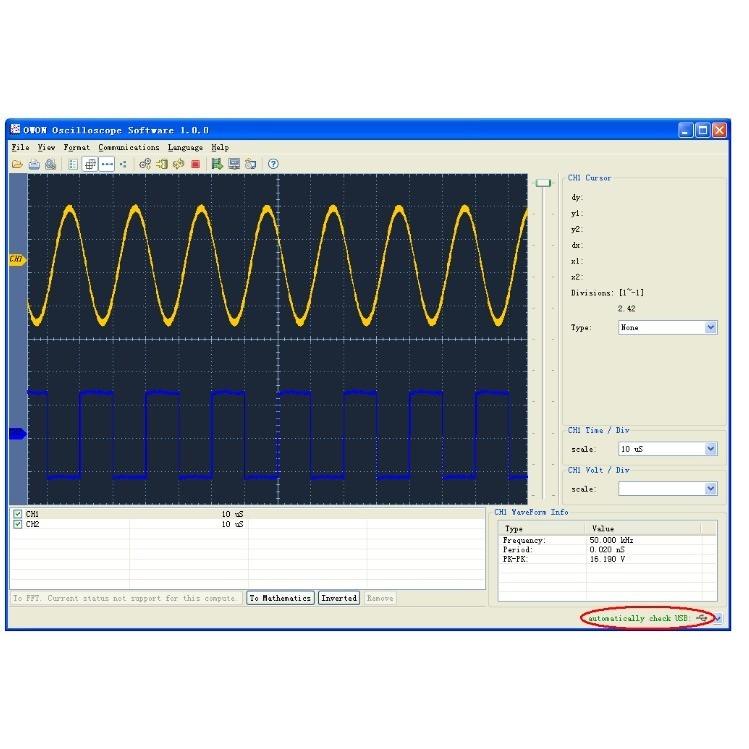This screenshot has width=749, height=749.
Task: Click the vertical slider handle beside waveform
Action: [x=543, y=183]
